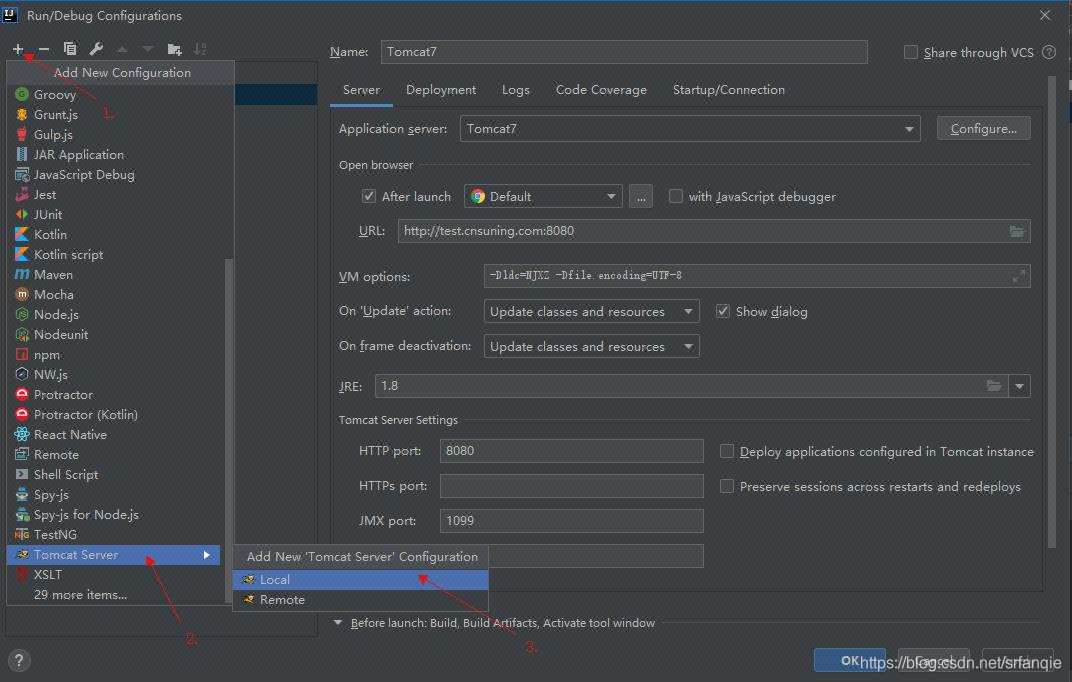The width and height of the screenshot is (1072, 682).
Task: Click the plus Add New Configuration icon
Action: point(18,49)
